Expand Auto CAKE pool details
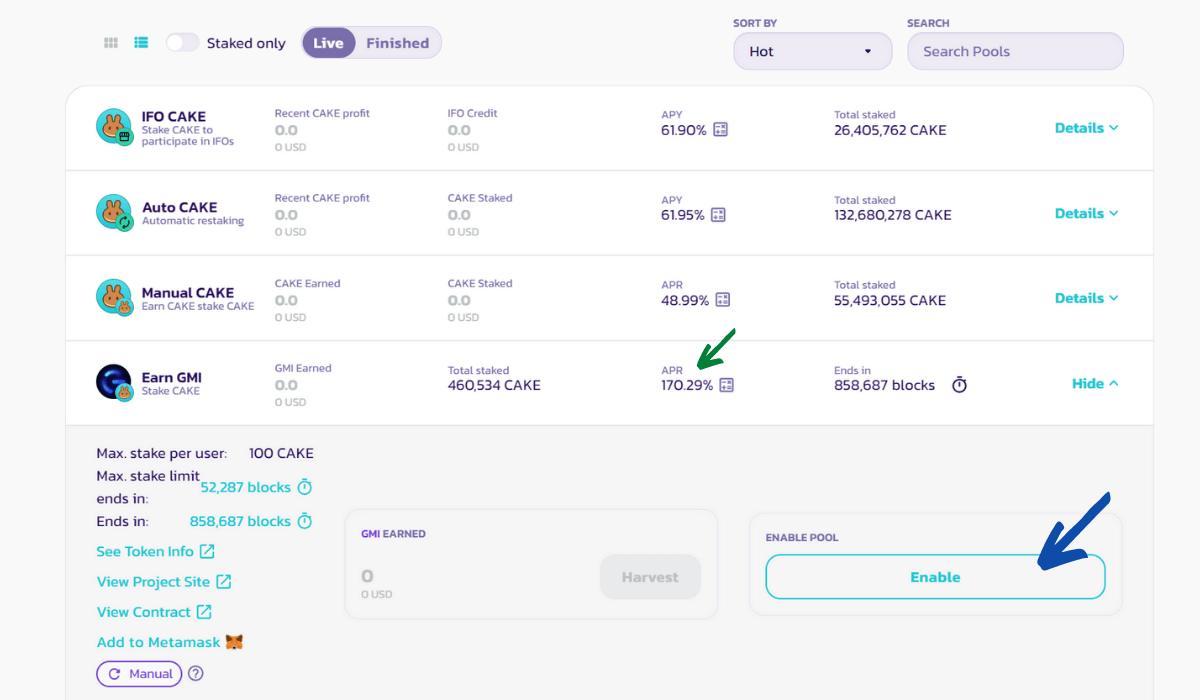1200x700 pixels. pos(1087,213)
